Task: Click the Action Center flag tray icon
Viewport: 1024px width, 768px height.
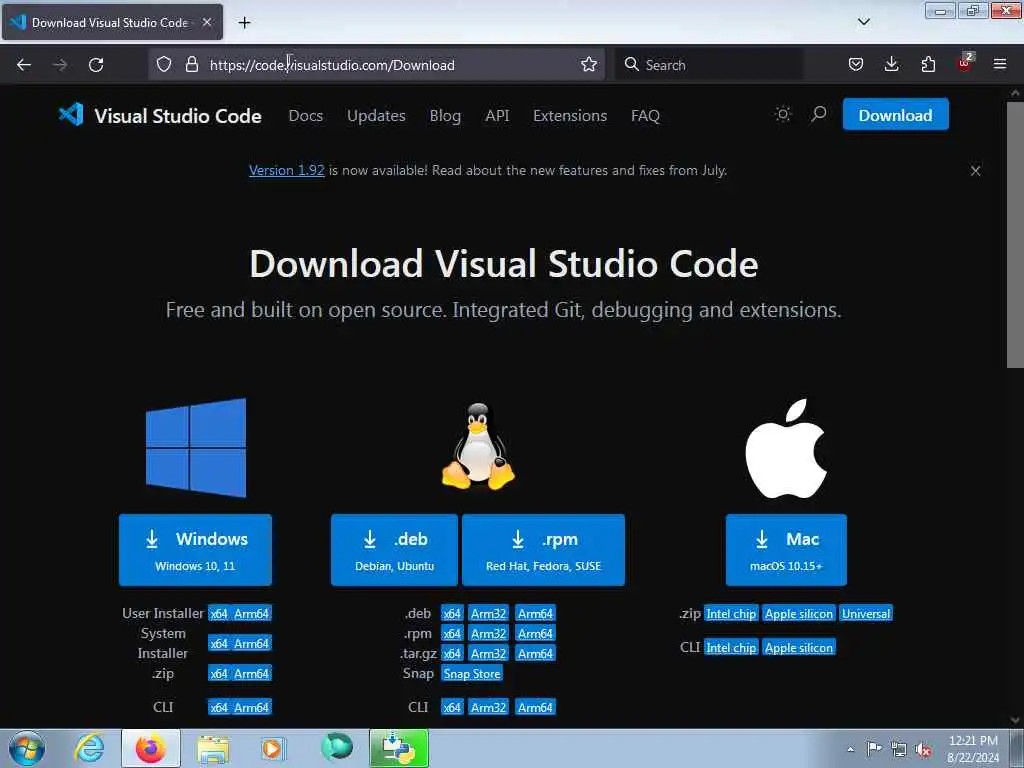Action: (x=873, y=749)
